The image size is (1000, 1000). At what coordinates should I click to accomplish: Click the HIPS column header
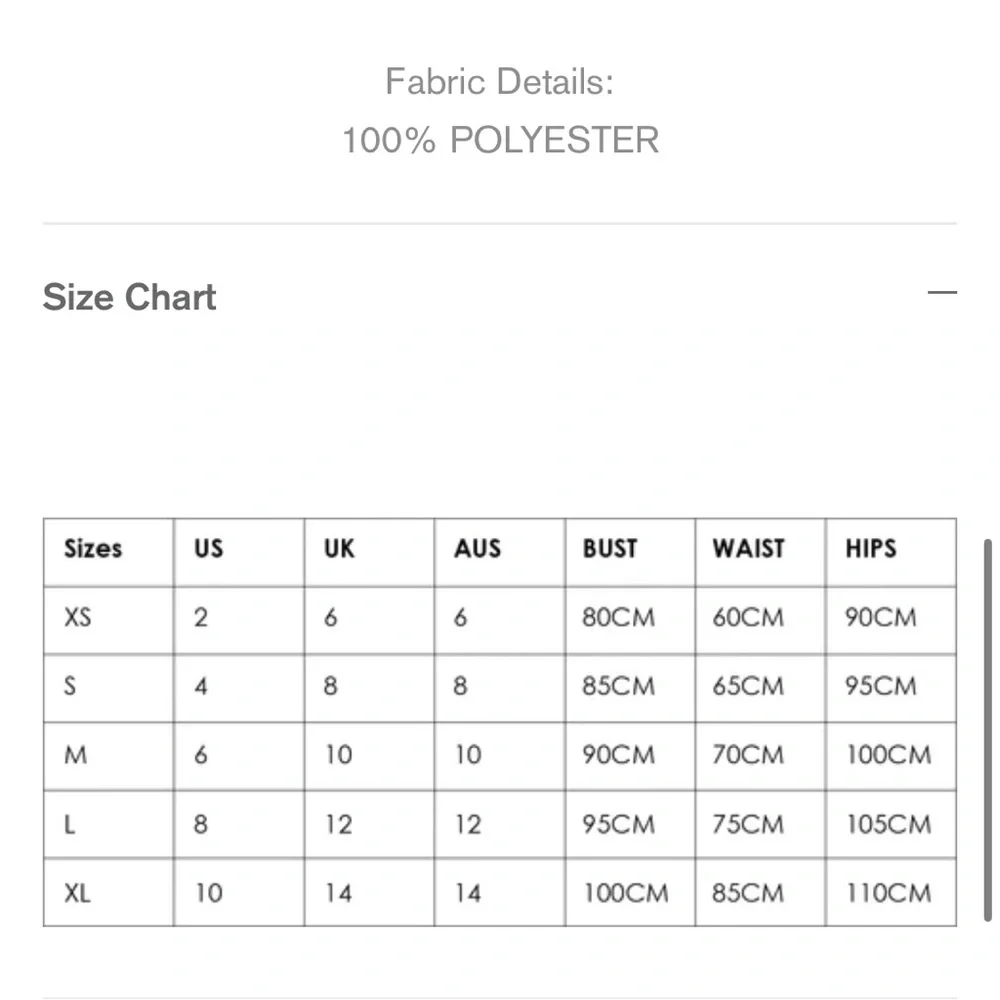pyautogui.click(x=870, y=549)
